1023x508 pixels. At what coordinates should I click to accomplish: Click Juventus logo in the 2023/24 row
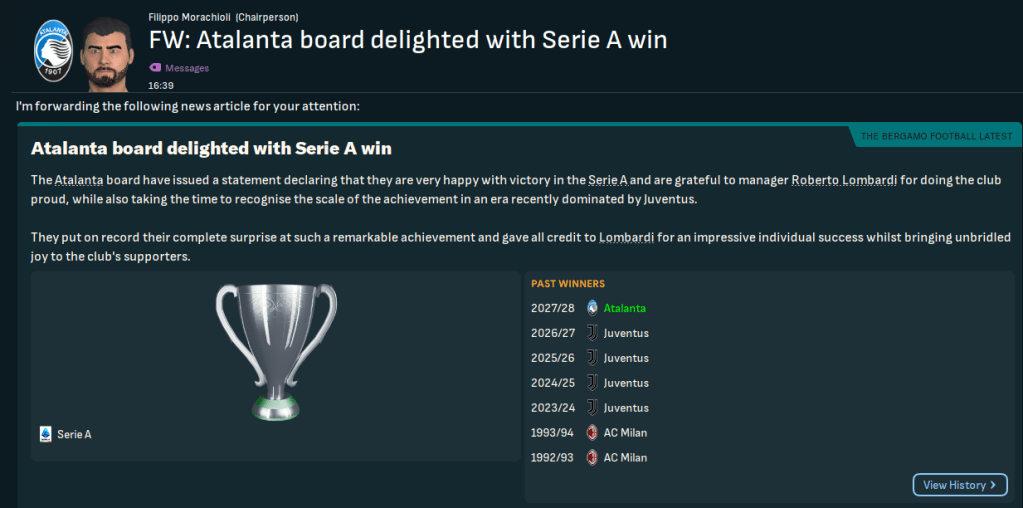[x=592, y=408]
